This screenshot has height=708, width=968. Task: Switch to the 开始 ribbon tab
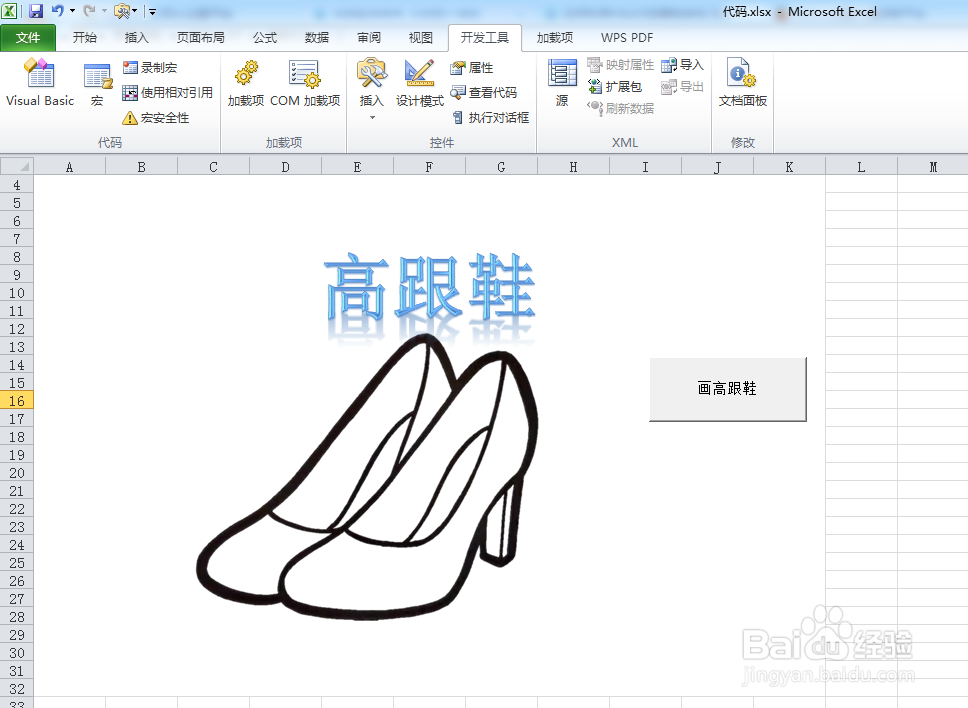(85, 37)
